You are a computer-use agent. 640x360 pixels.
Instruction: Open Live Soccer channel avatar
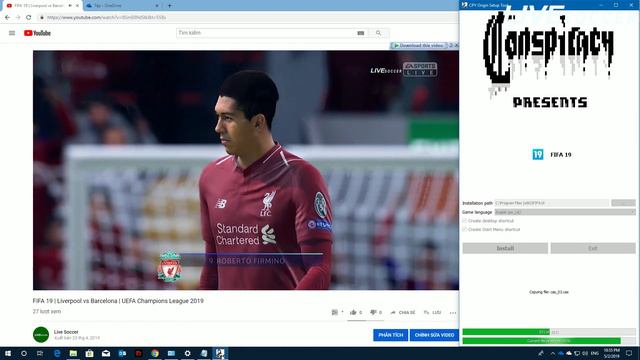[x=41, y=335]
